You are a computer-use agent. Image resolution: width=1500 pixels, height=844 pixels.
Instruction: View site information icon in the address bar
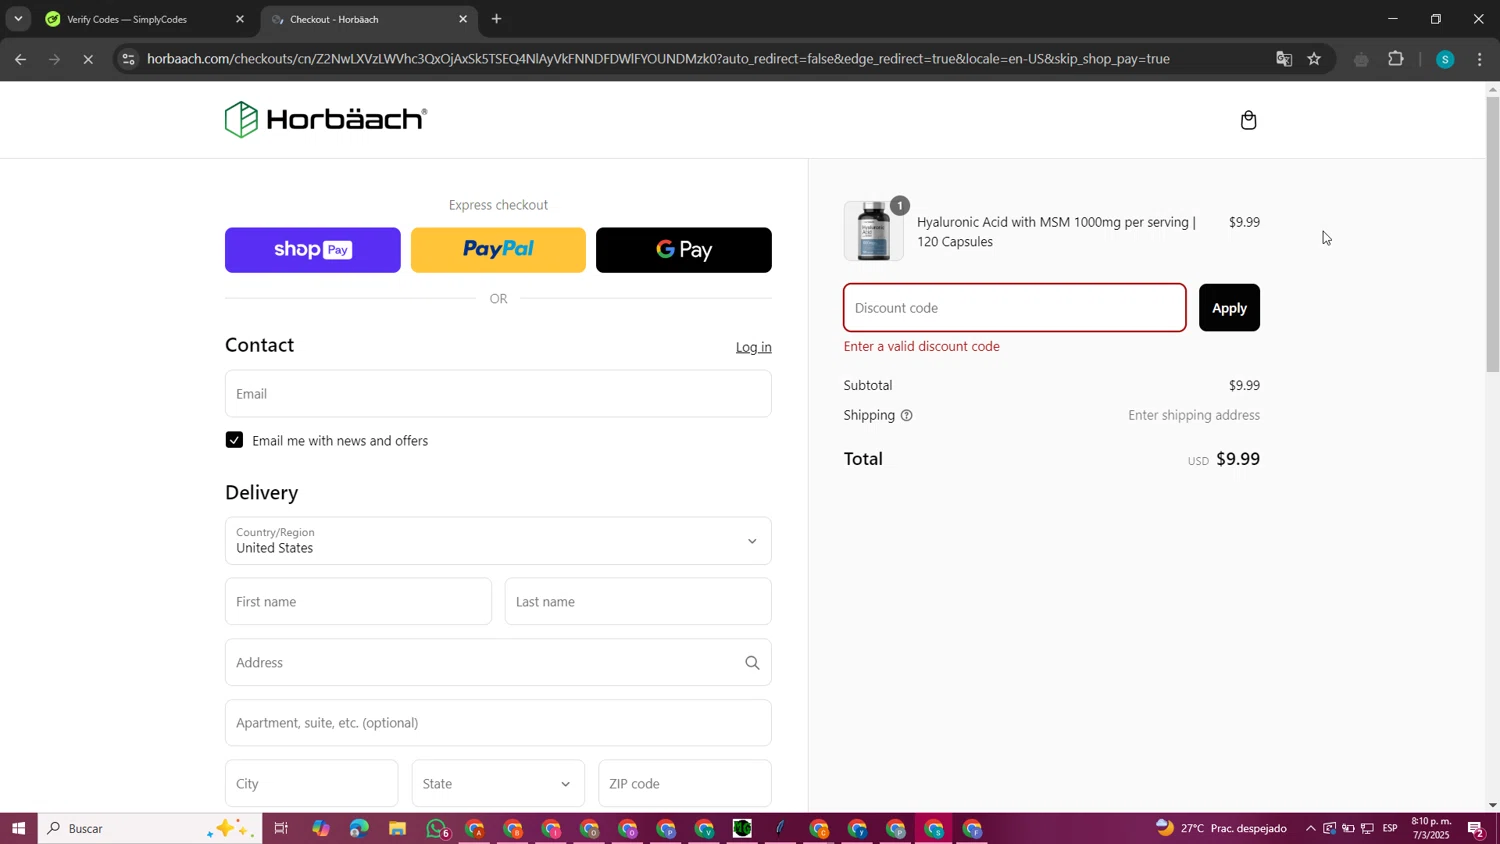127,59
